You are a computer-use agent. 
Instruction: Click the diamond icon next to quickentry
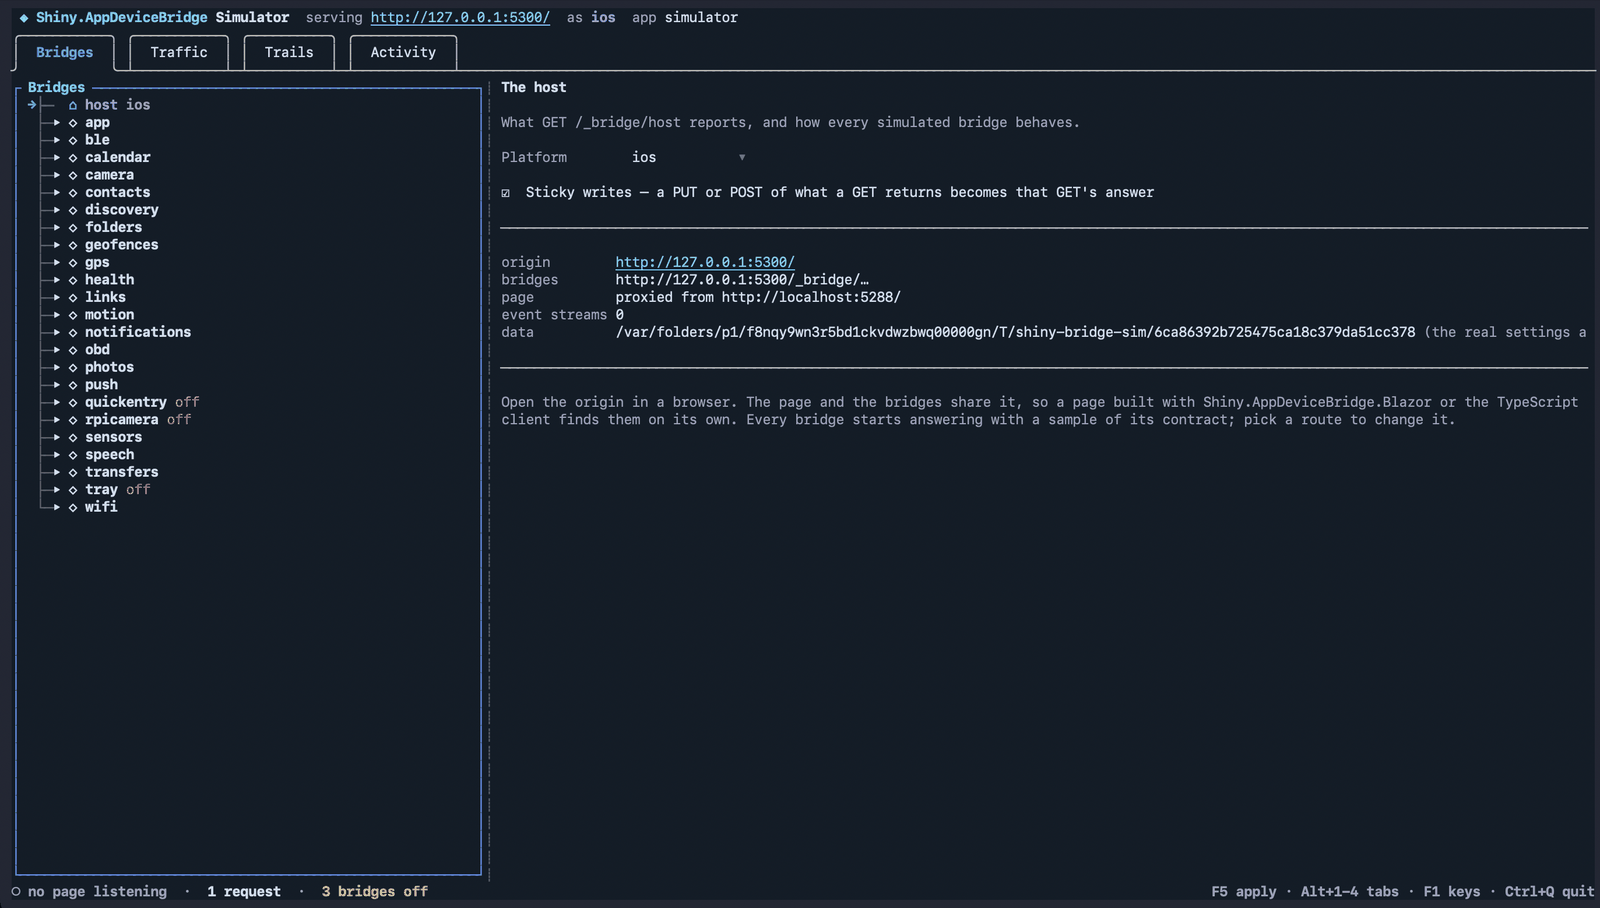point(73,402)
